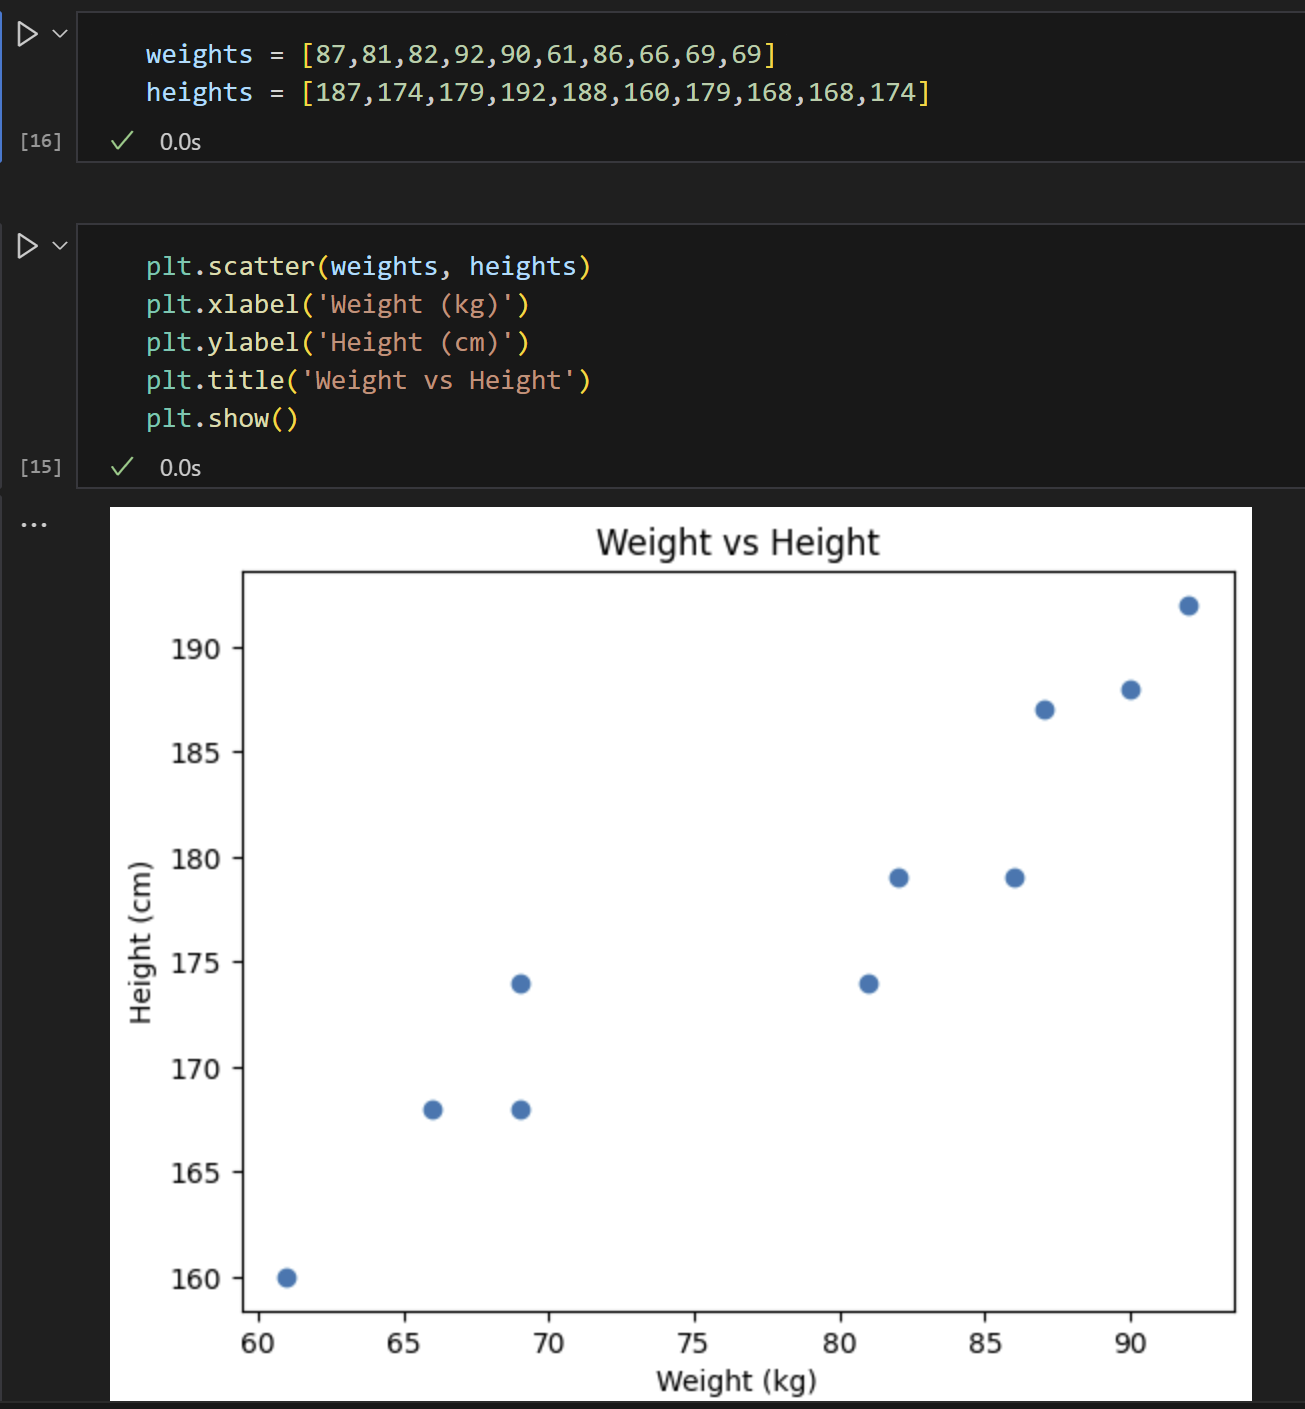Viewport: 1305px width, 1409px height.
Task: Open the output cell ellipsis menu
Action: point(34,524)
